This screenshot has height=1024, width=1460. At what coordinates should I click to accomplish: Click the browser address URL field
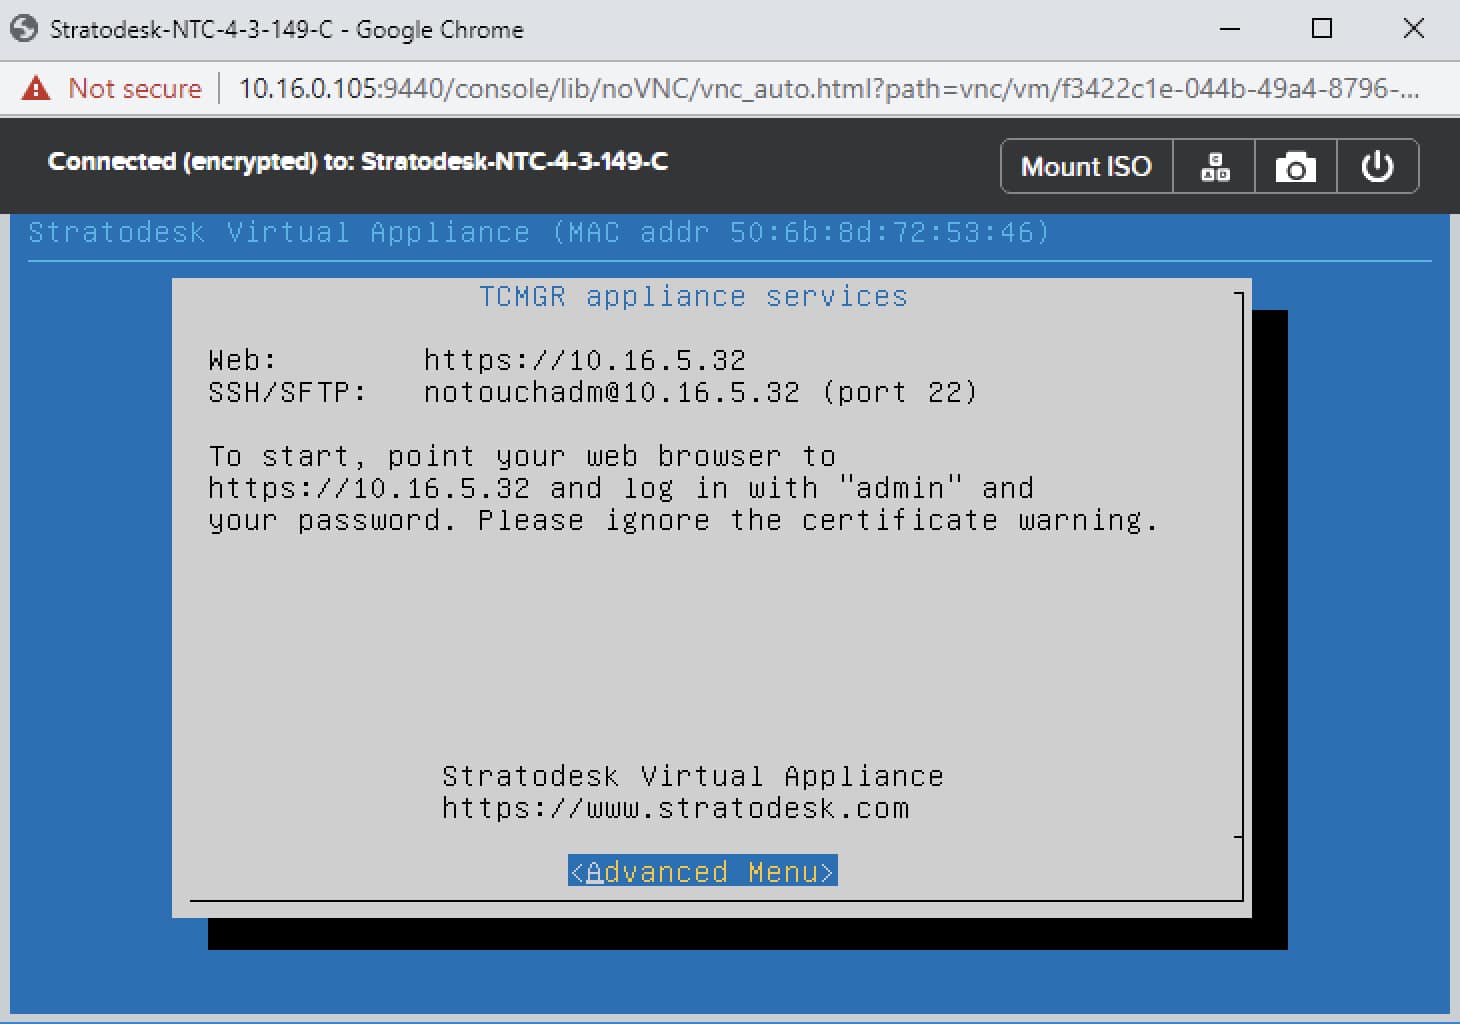click(x=828, y=88)
